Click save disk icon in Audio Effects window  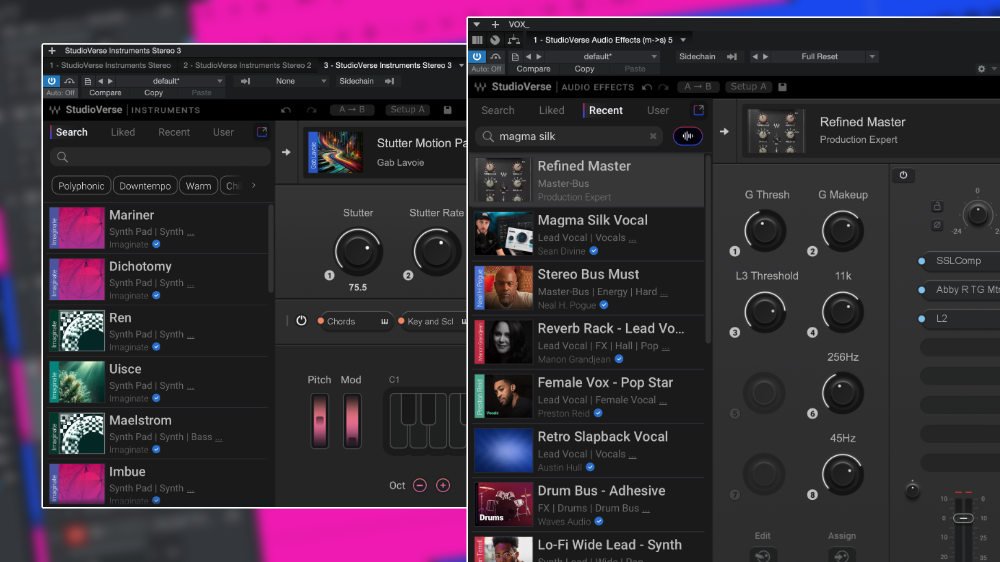pyautogui.click(x=783, y=87)
